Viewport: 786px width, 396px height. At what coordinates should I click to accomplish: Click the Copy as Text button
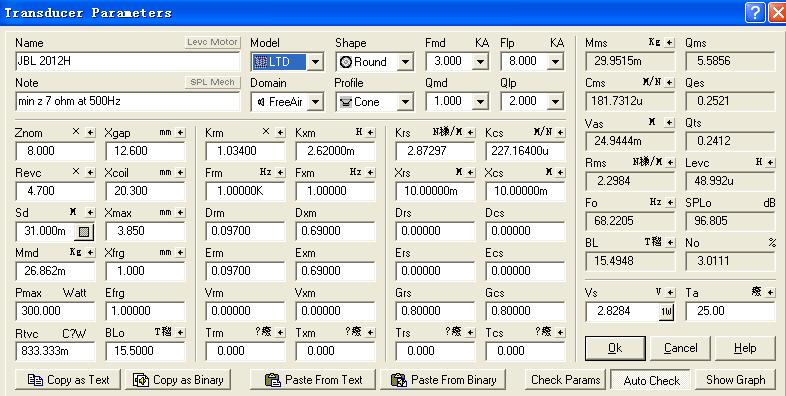click(x=68, y=380)
